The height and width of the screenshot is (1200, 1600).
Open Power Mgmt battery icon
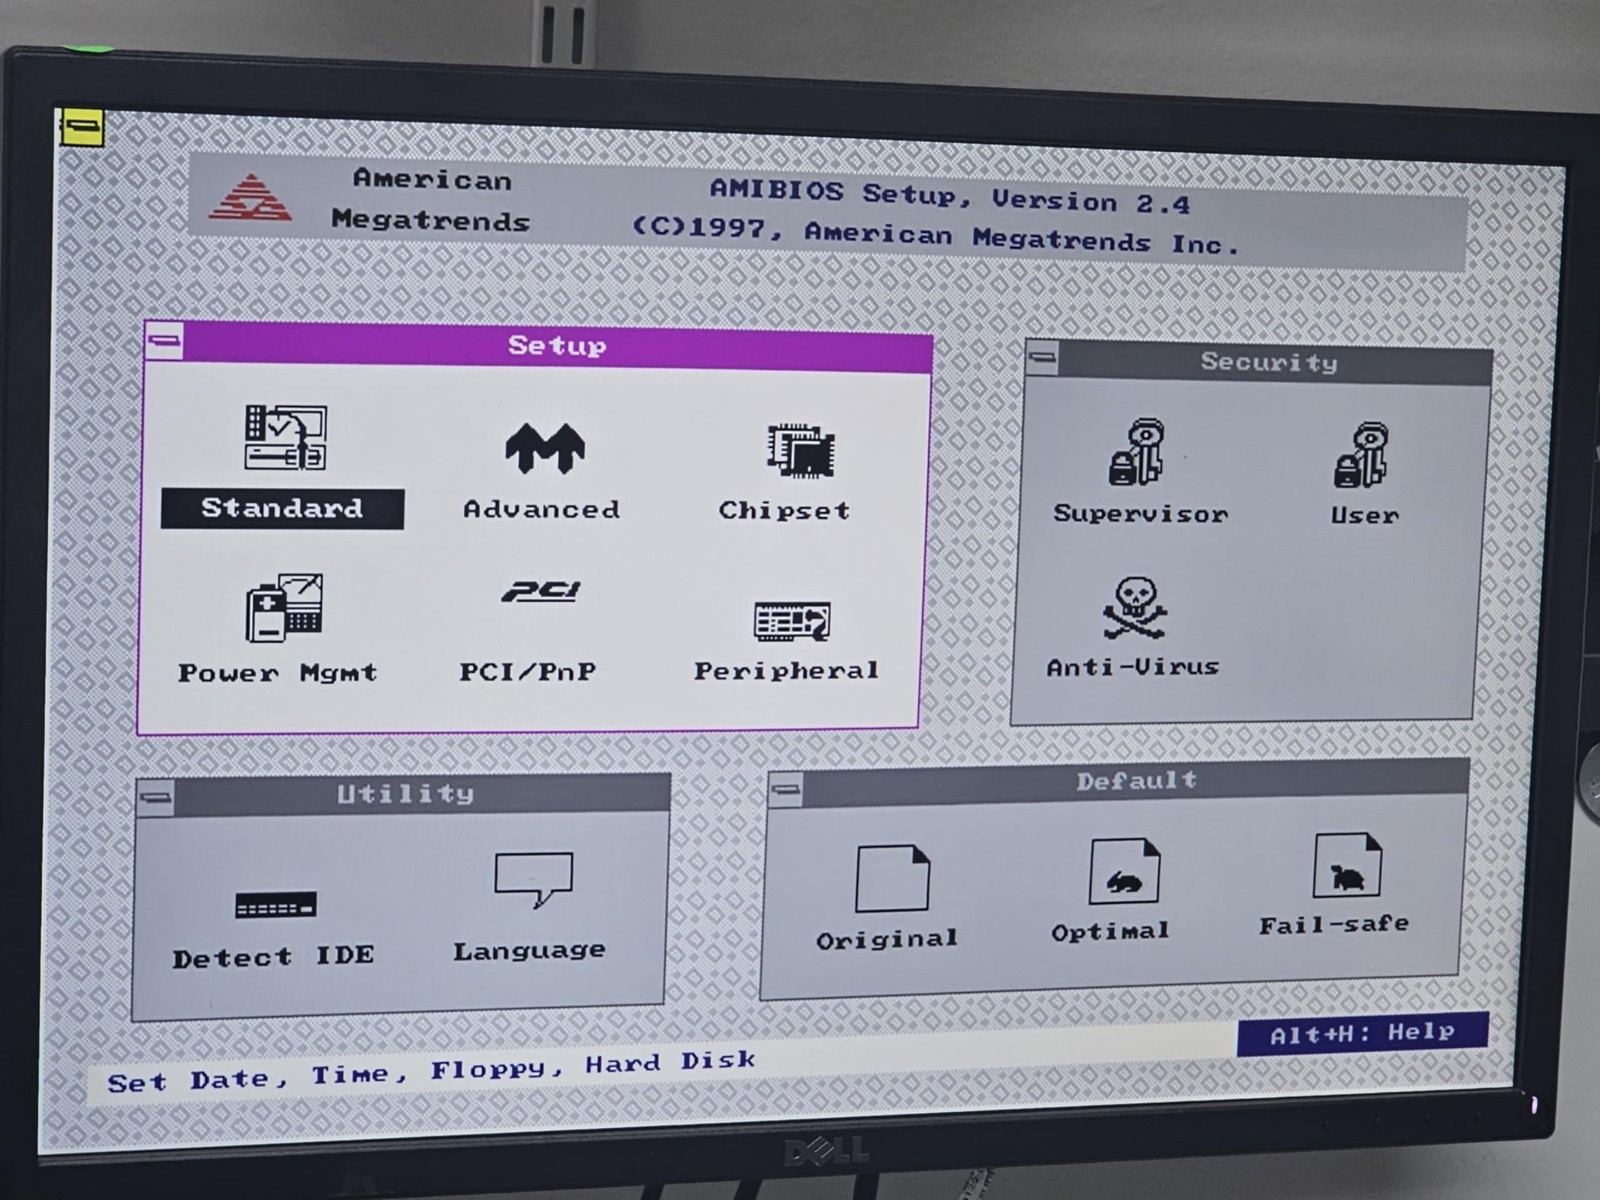point(284,607)
